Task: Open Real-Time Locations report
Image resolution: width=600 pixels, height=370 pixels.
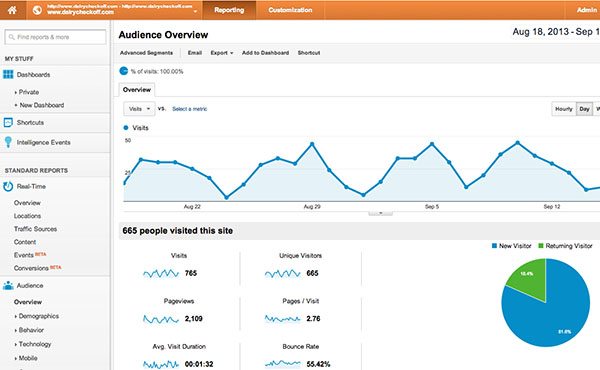Action: [x=28, y=216]
